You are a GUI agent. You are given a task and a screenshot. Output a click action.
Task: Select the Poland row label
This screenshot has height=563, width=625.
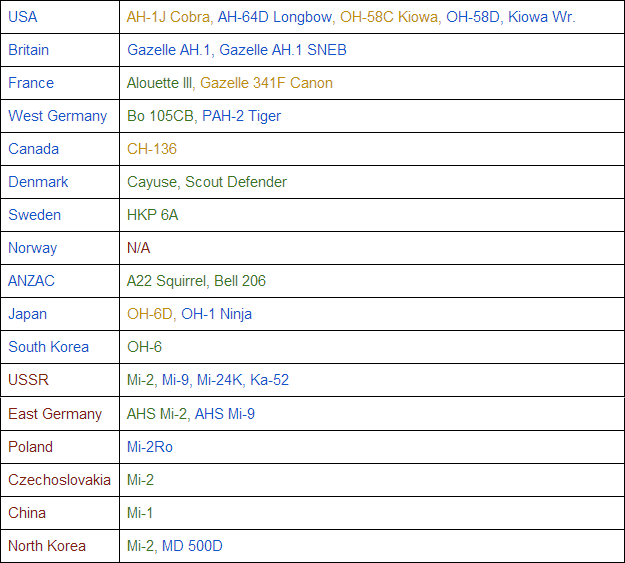[30, 447]
